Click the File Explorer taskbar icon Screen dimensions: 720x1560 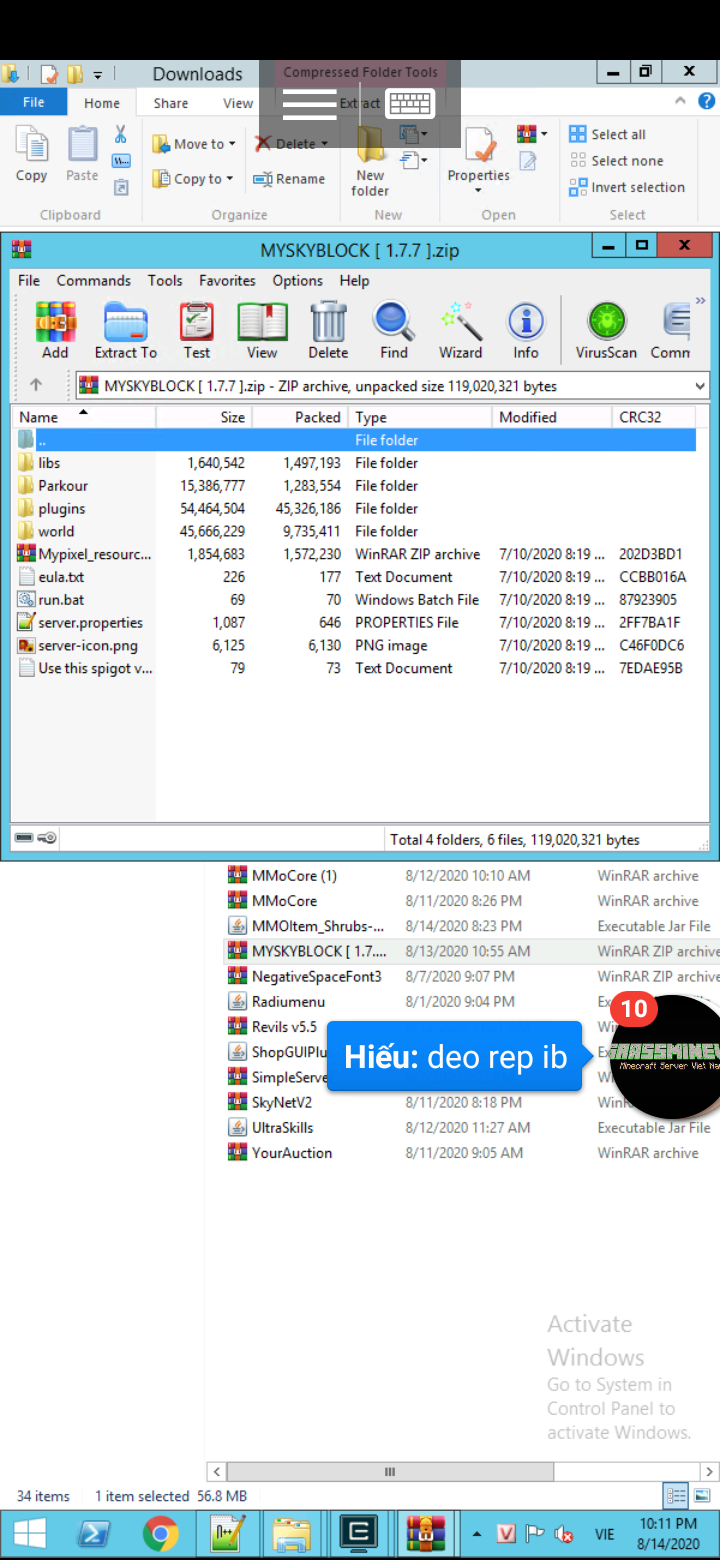point(292,1532)
